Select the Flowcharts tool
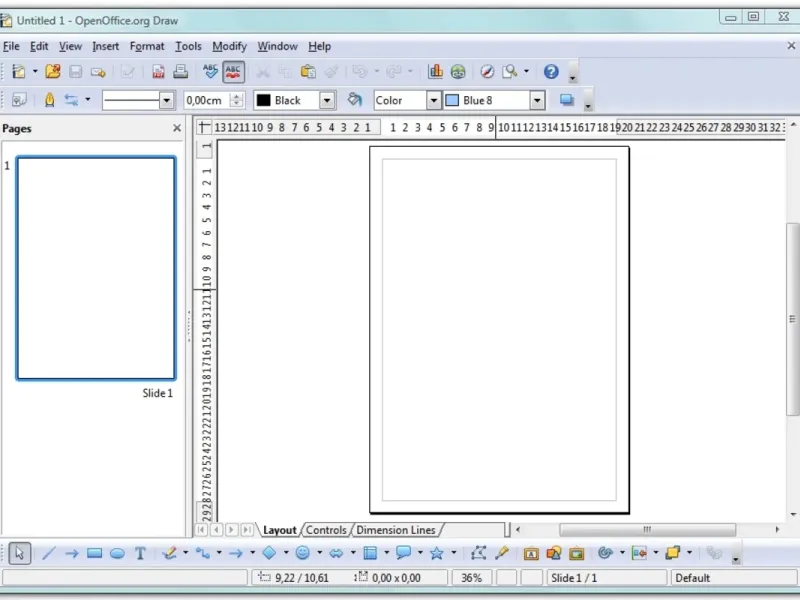This screenshot has width=800, height=600. (370, 553)
